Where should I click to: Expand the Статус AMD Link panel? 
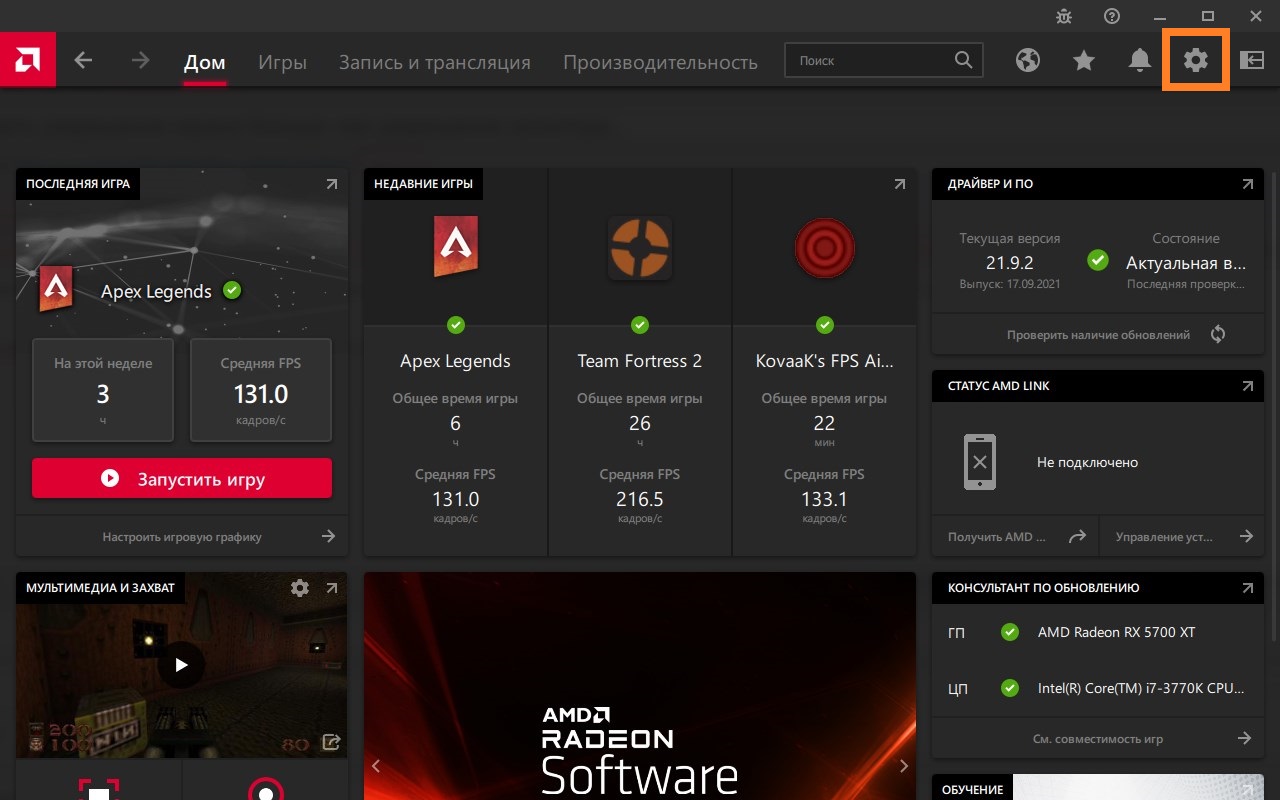(x=1247, y=386)
